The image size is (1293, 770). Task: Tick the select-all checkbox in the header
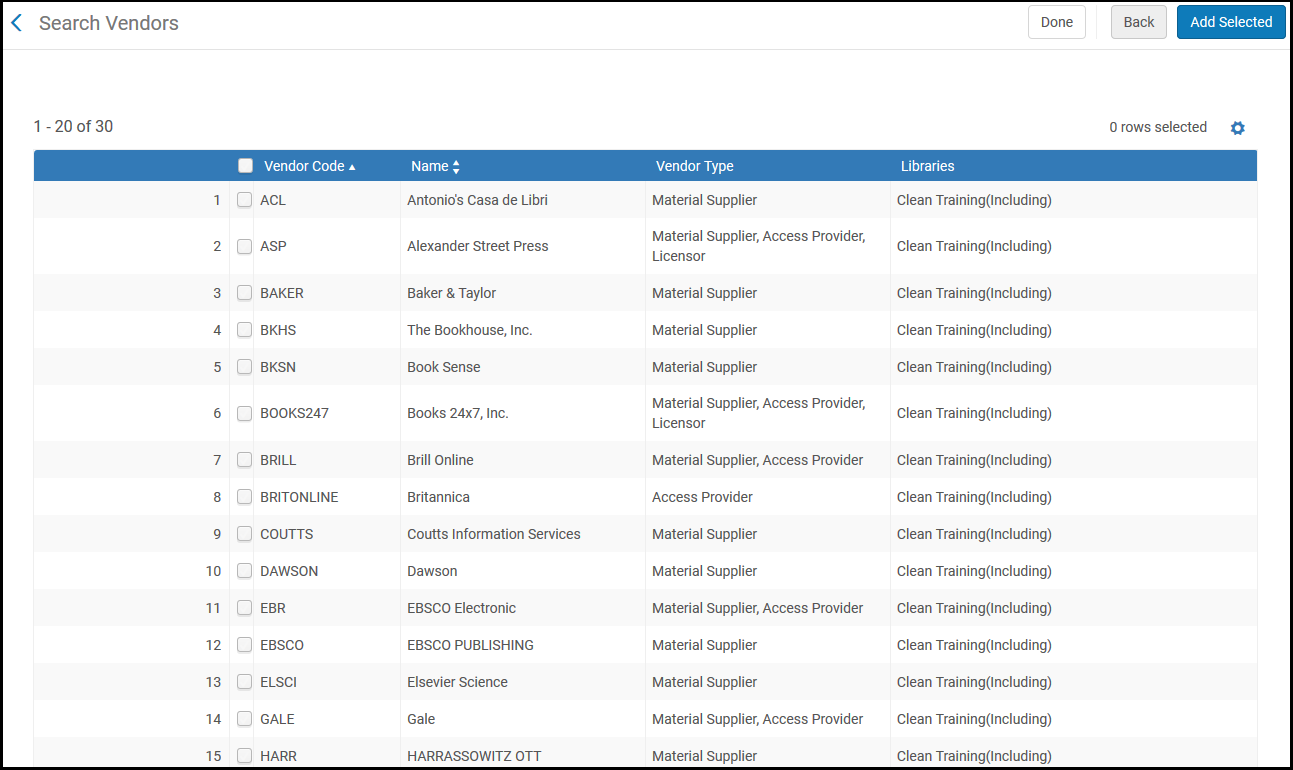(x=246, y=166)
